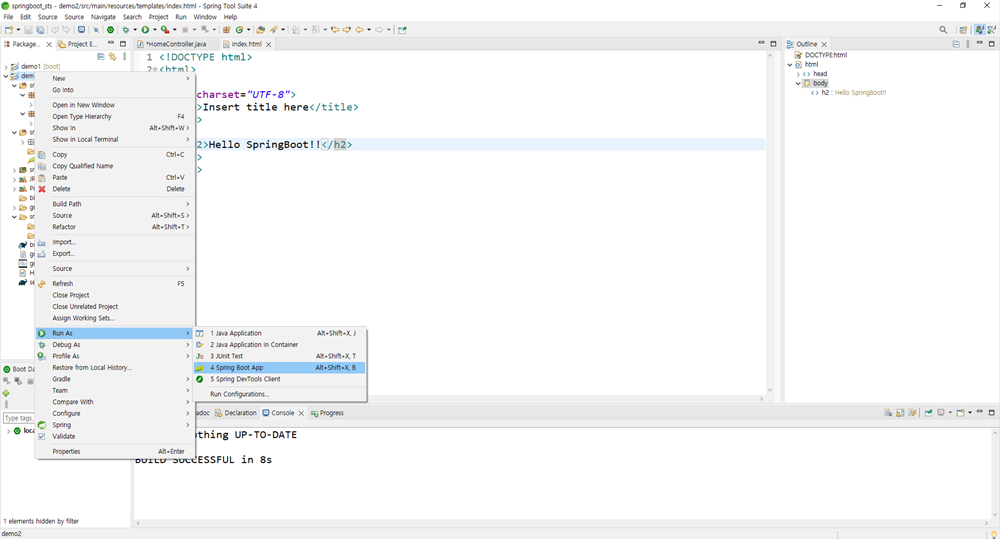Choose Delete in context menu

(x=115, y=189)
